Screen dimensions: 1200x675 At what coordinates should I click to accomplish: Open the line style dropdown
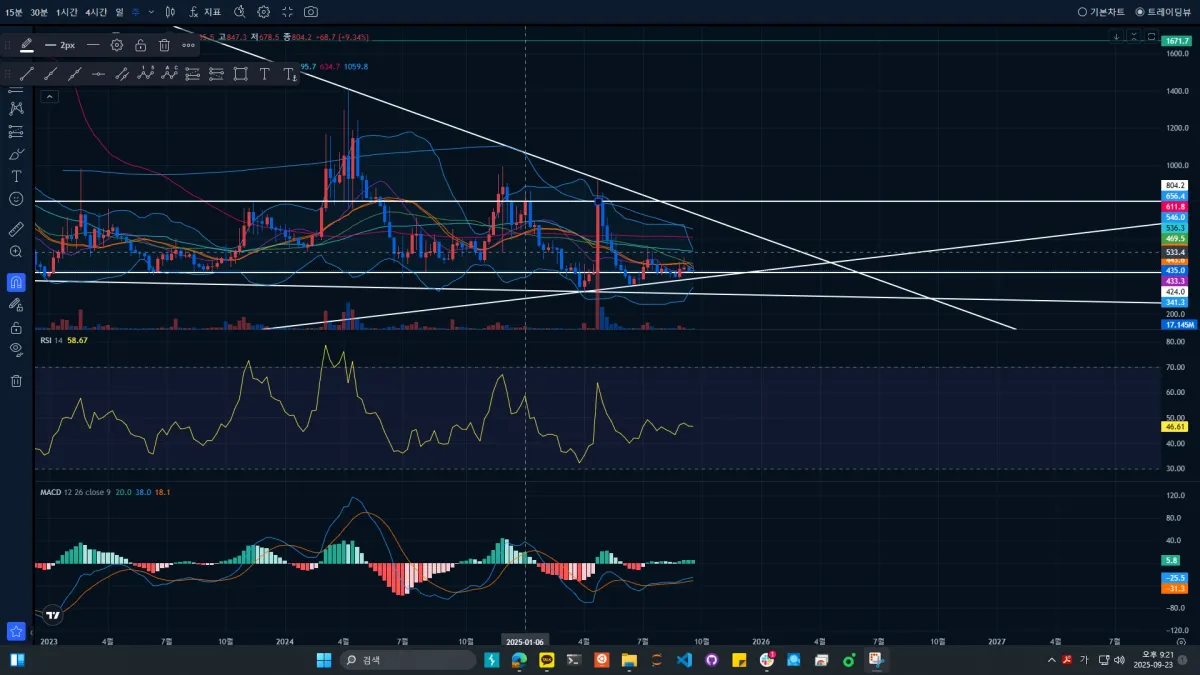(93, 45)
